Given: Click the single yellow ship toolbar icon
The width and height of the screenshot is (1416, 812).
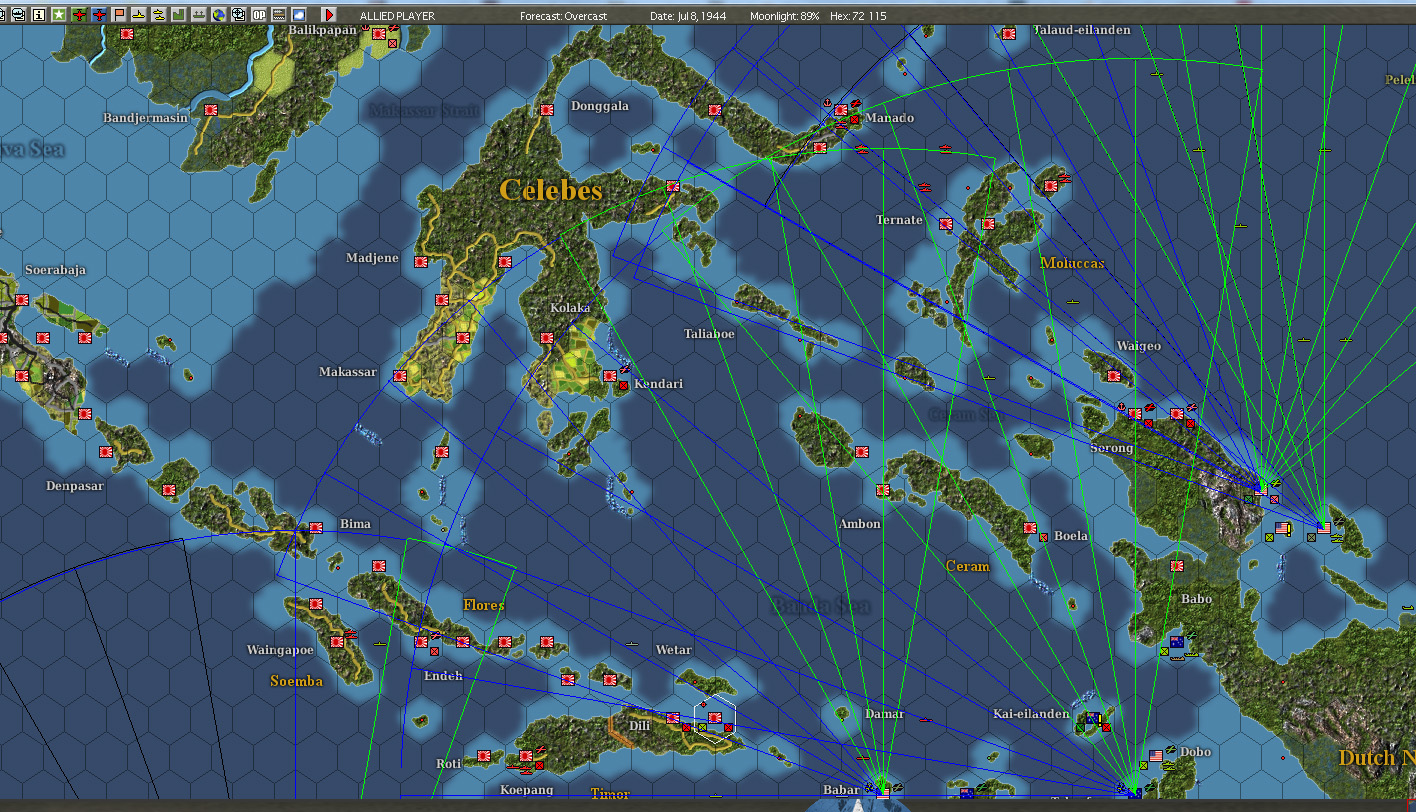Looking at the screenshot, I should (x=139, y=15).
